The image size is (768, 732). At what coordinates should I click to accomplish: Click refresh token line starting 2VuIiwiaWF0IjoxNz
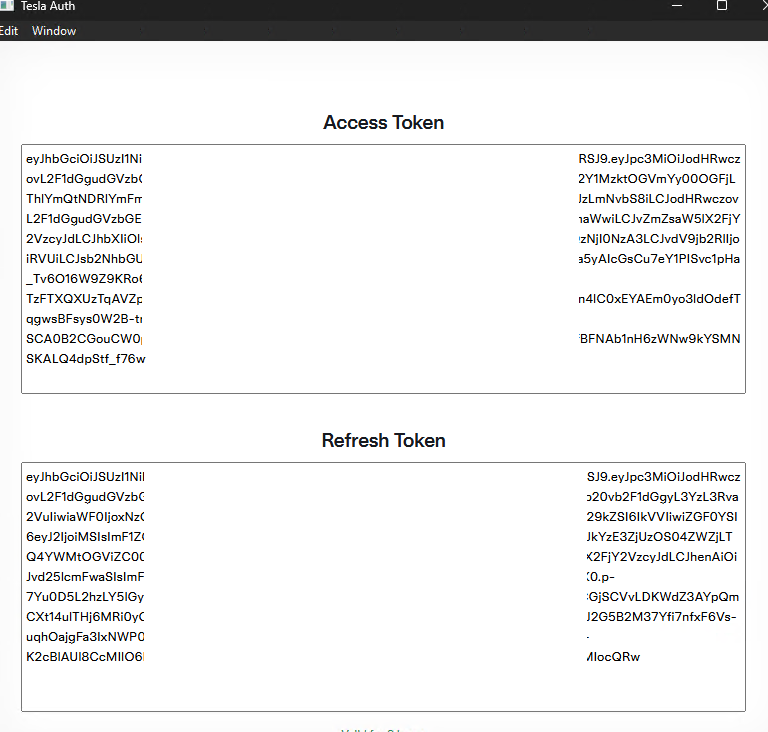coord(85,517)
